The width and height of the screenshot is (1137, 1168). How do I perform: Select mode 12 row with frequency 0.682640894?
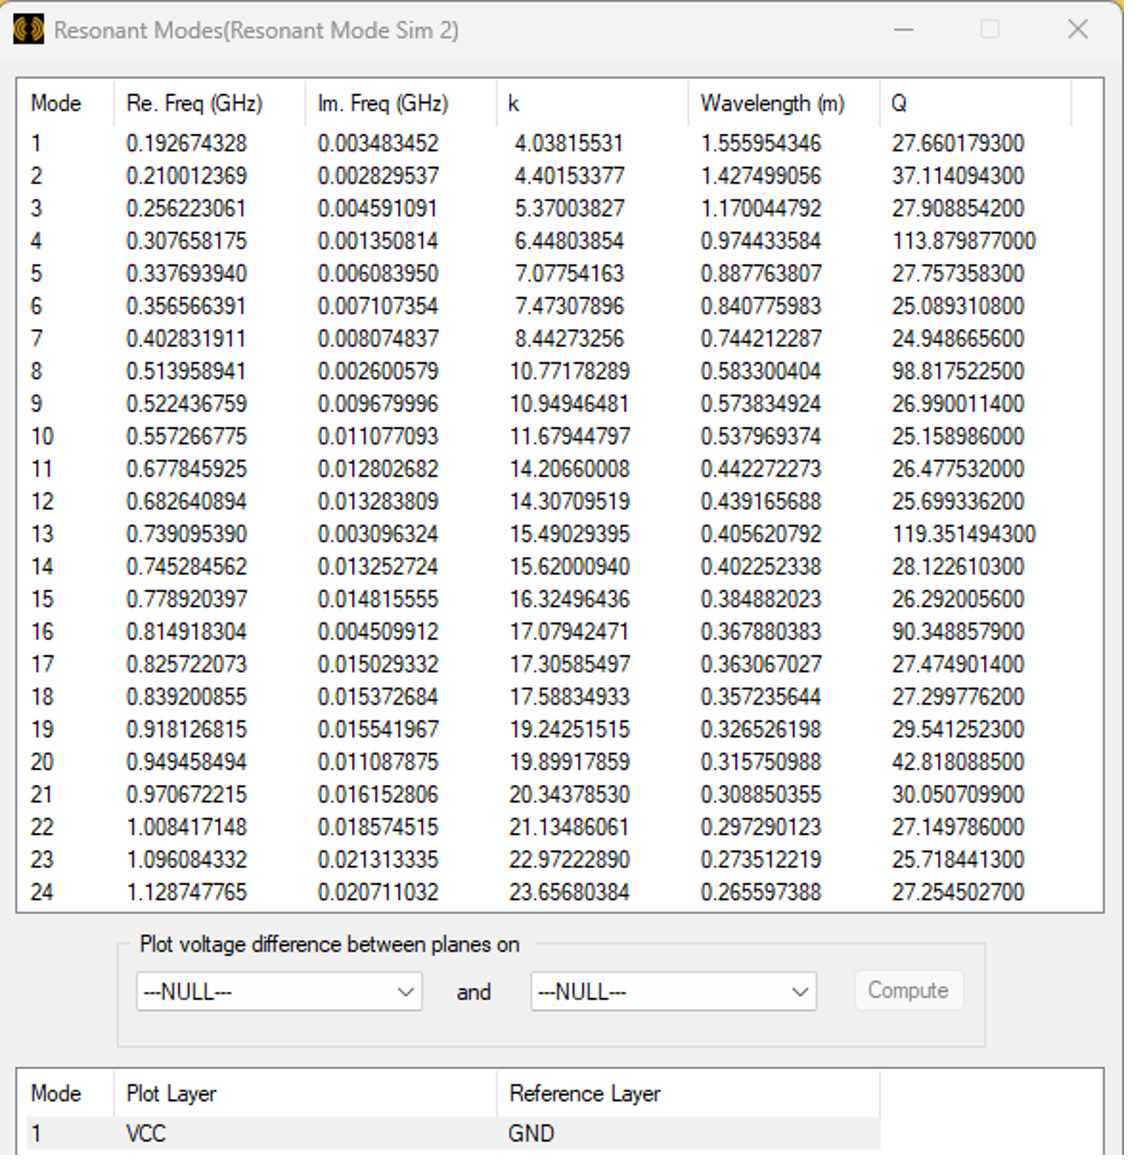pos(548,501)
